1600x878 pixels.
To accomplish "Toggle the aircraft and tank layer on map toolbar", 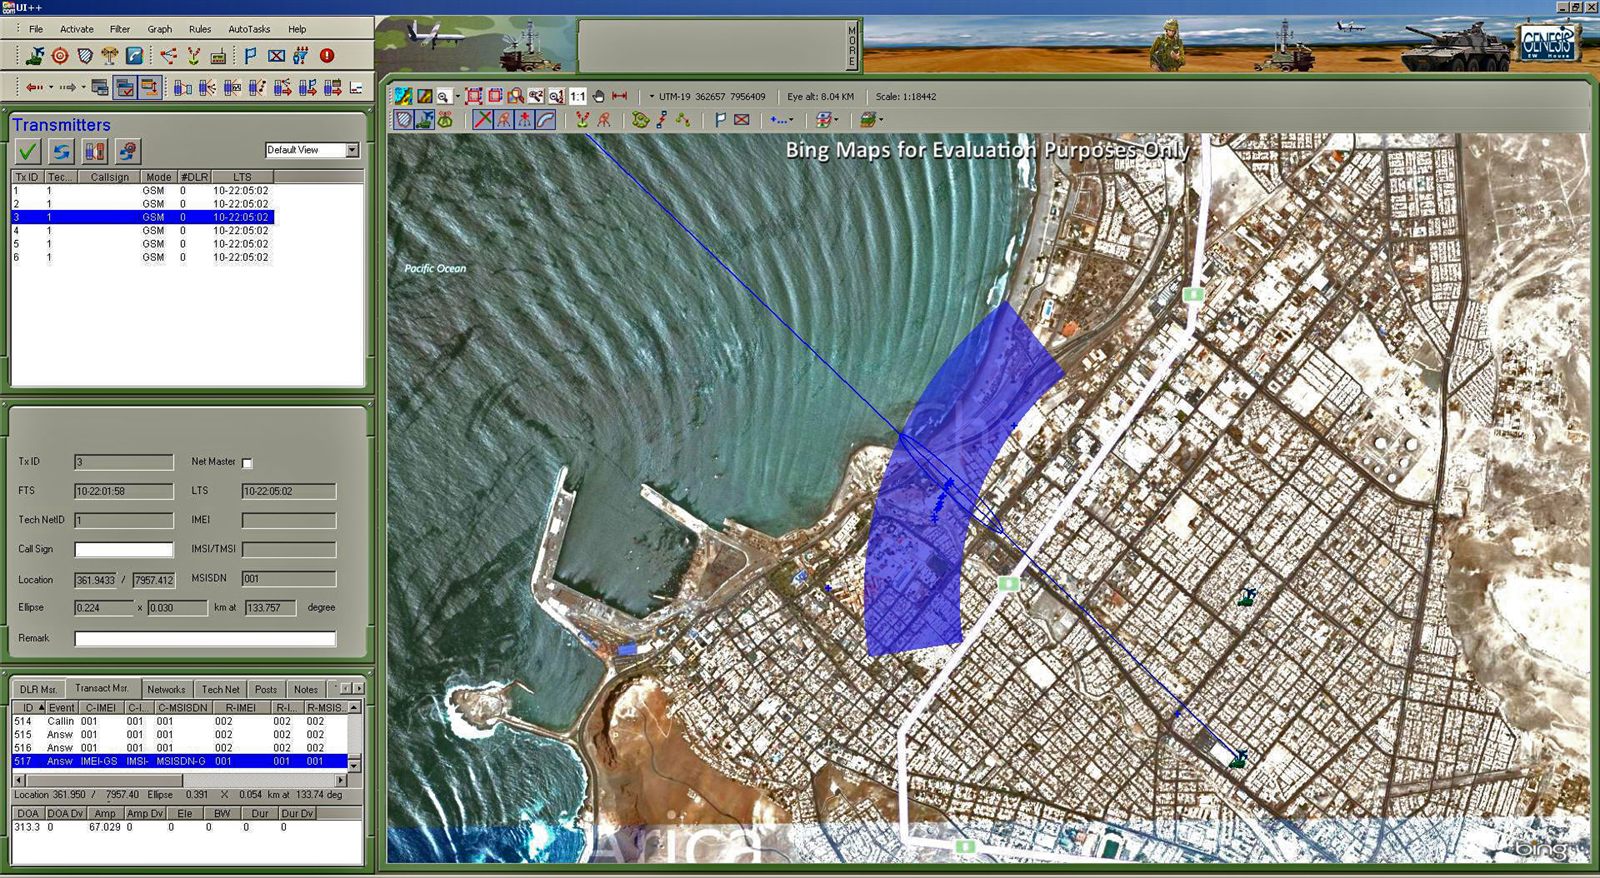I will (x=424, y=120).
